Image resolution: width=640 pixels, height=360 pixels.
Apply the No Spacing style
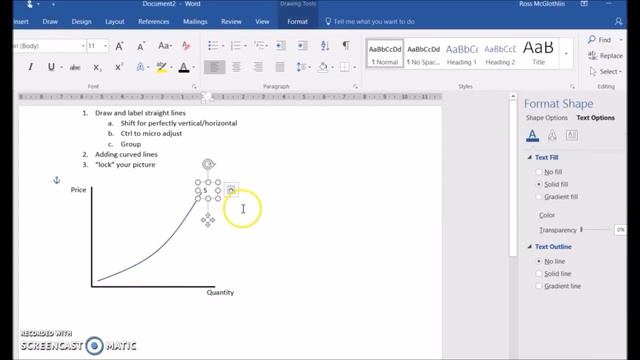pos(423,53)
